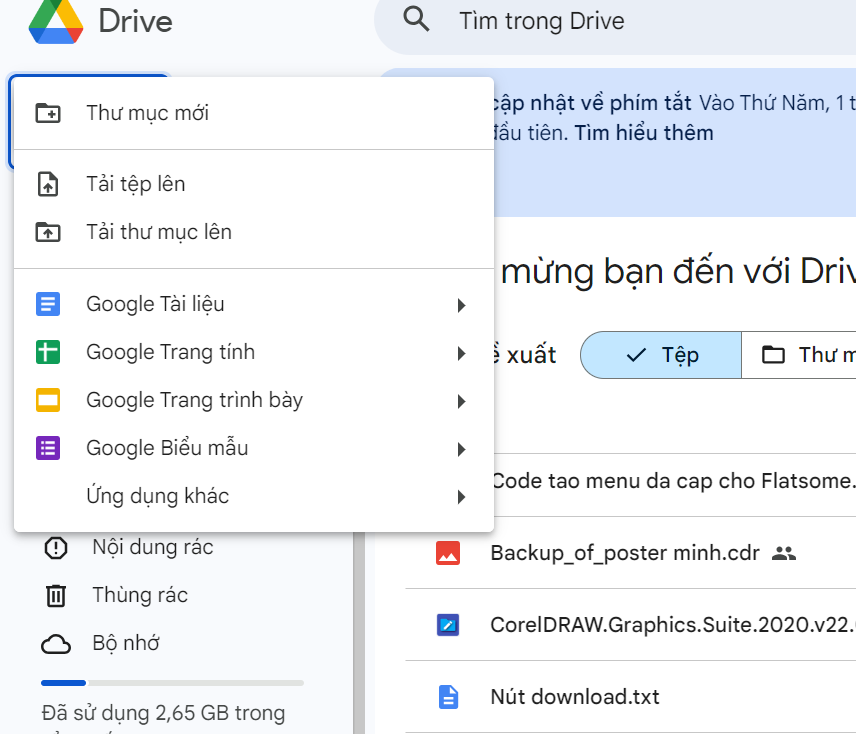Click the red image icon of Backup_of_poster
Image resolution: width=856 pixels, height=734 pixels.
coord(448,553)
